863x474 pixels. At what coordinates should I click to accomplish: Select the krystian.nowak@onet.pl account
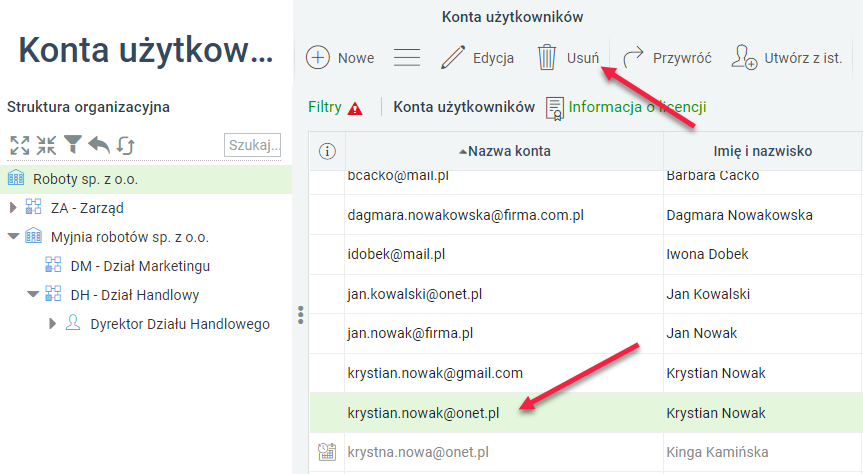pyautogui.click(x=423, y=413)
